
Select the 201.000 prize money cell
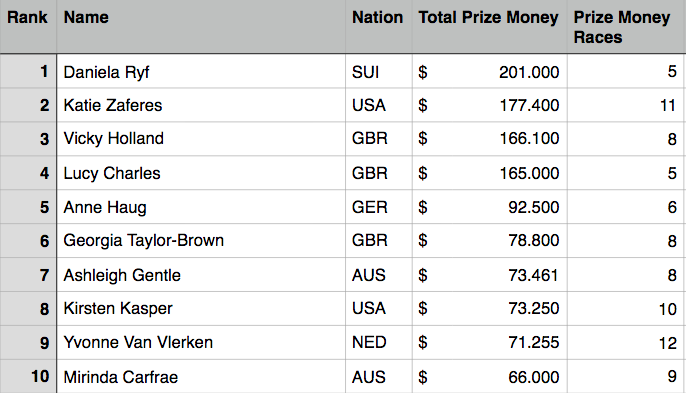pos(490,71)
